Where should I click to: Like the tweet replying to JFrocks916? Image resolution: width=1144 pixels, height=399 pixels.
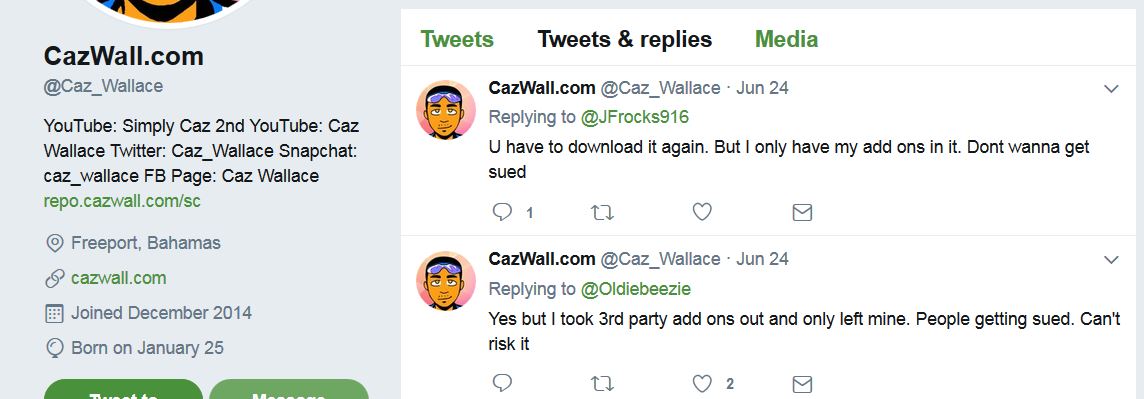point(702,212)
